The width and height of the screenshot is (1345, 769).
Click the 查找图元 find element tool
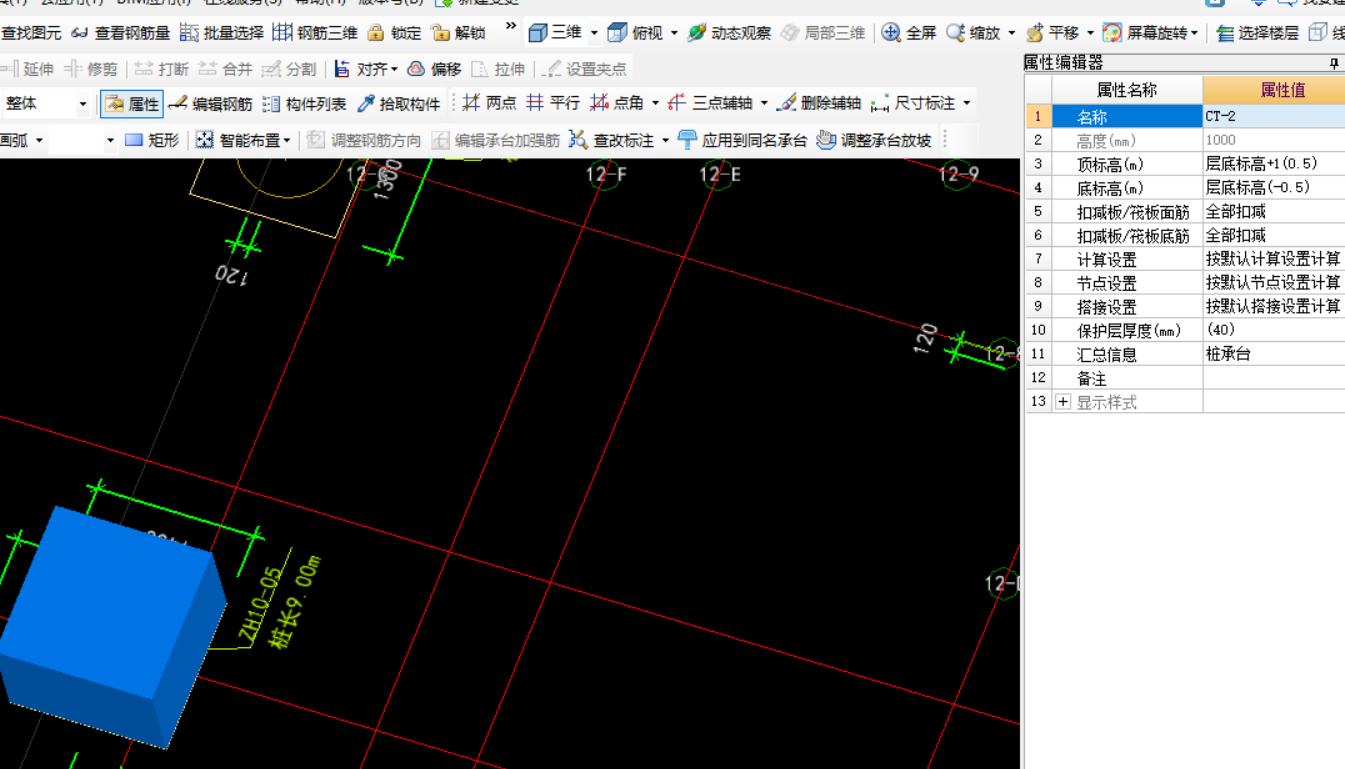pyautogui.click(x=31, y=33)
